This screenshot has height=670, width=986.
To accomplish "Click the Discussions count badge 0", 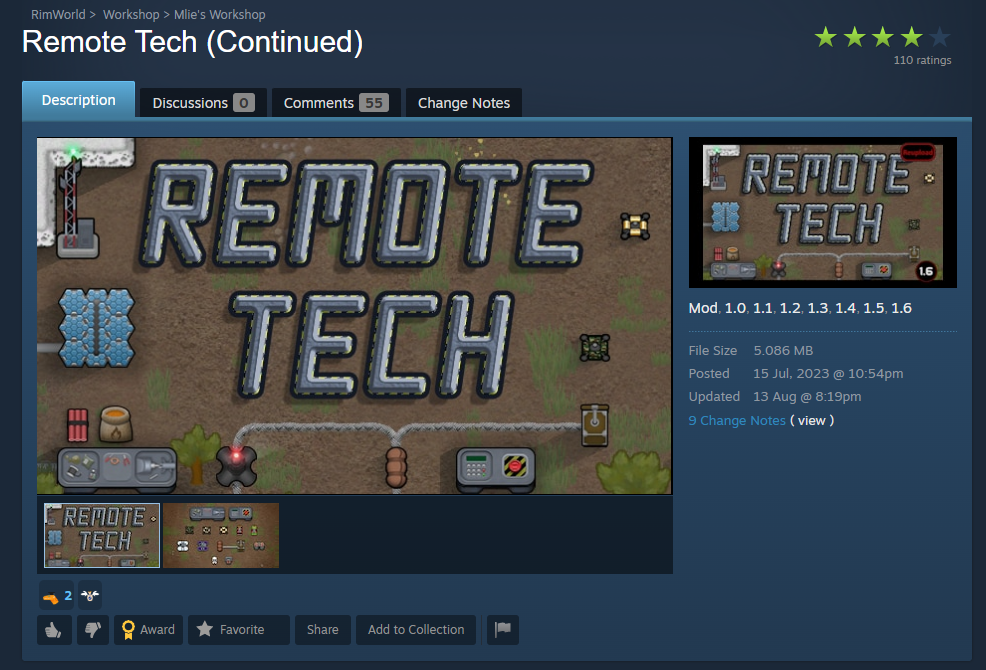I will coord(244,103).
